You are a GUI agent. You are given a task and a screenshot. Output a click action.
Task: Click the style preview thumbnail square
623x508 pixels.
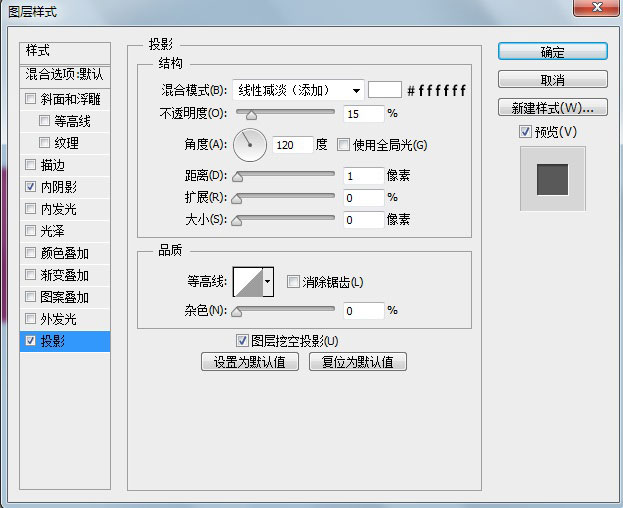click(x=552, y=180)
